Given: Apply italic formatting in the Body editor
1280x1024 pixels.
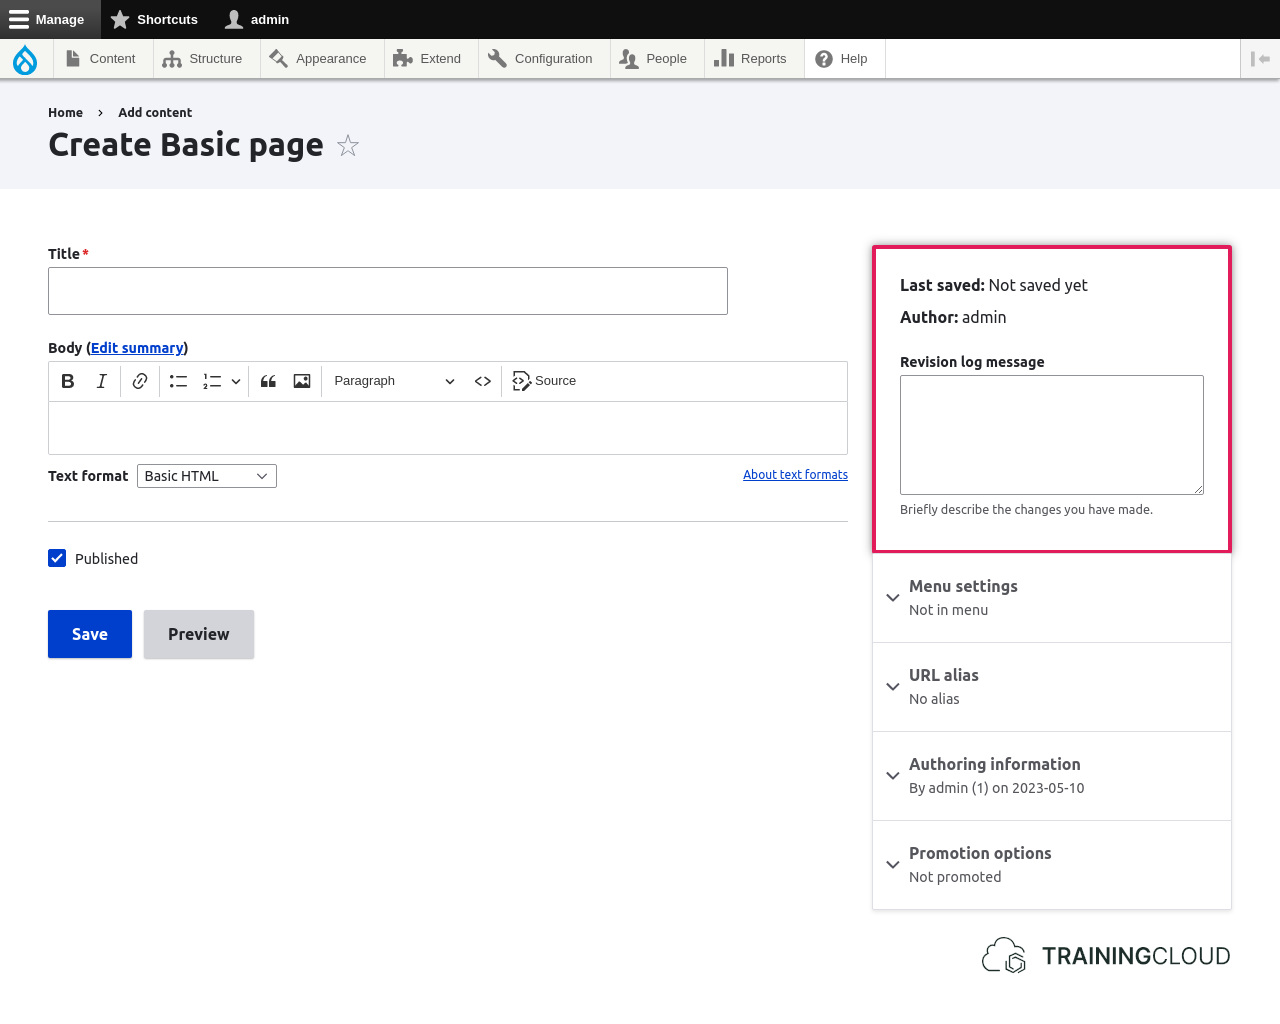Looking at the screenshot, I should pos(101,381).
